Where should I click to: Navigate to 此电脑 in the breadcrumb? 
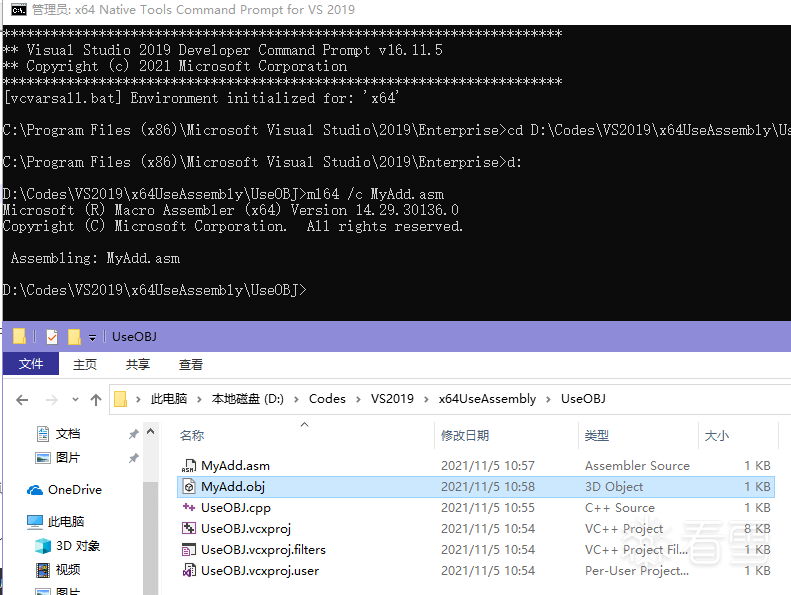click(169, 399)
